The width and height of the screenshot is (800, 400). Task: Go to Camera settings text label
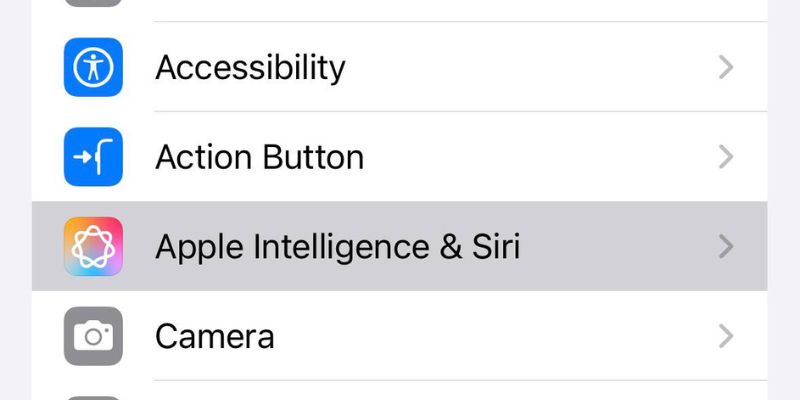(214, 336)
